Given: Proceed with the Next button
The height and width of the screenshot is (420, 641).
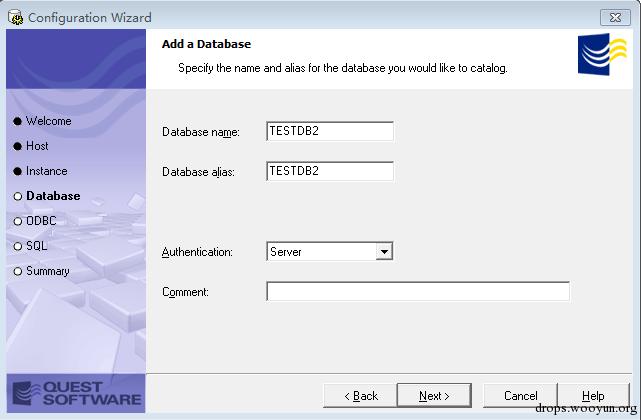Looking at the screenshot, I should pyautogui.click(x=434, y=396).
